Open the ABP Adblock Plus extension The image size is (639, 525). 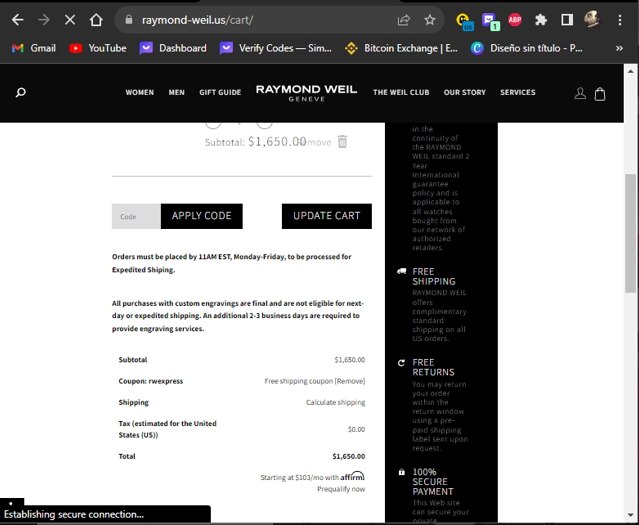[515, 19]
